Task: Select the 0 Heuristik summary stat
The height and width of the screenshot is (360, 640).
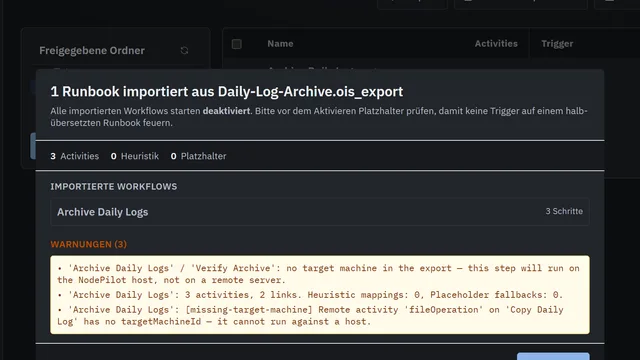Action: point(135,156)
